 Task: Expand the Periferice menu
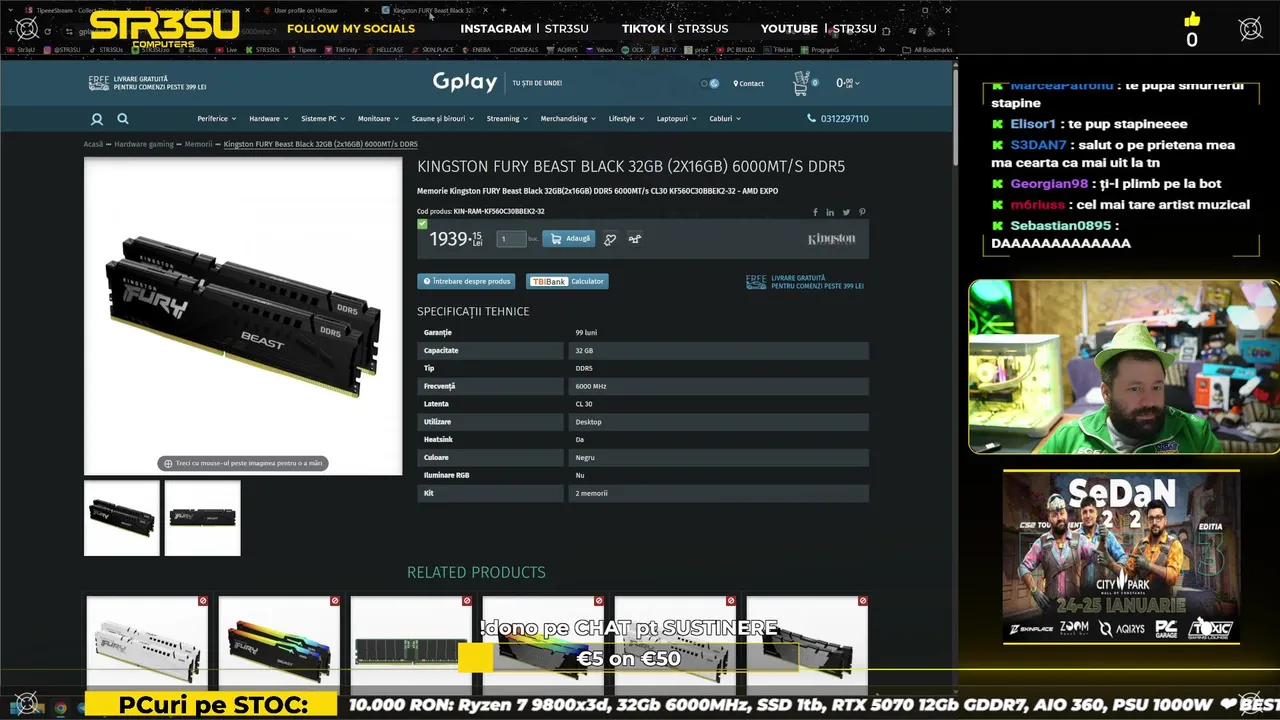pos(216,119)
